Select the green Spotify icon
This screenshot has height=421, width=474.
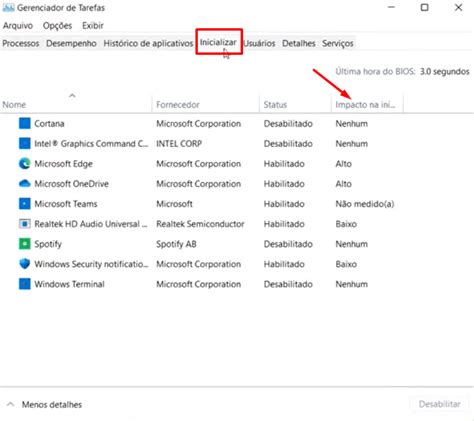[x=24, y=244]
